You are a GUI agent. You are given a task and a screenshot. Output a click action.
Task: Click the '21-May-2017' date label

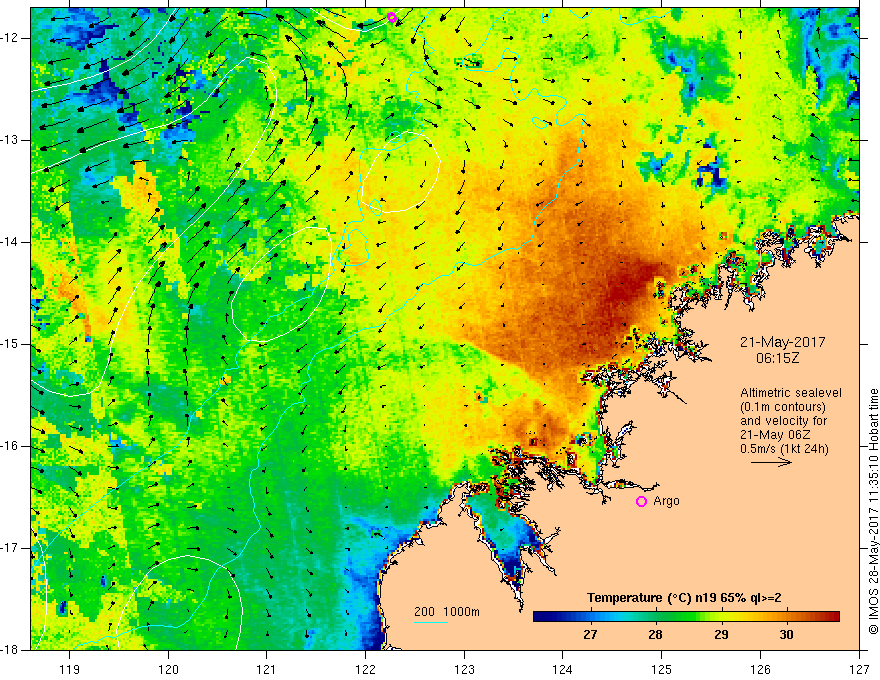[782, 342]
